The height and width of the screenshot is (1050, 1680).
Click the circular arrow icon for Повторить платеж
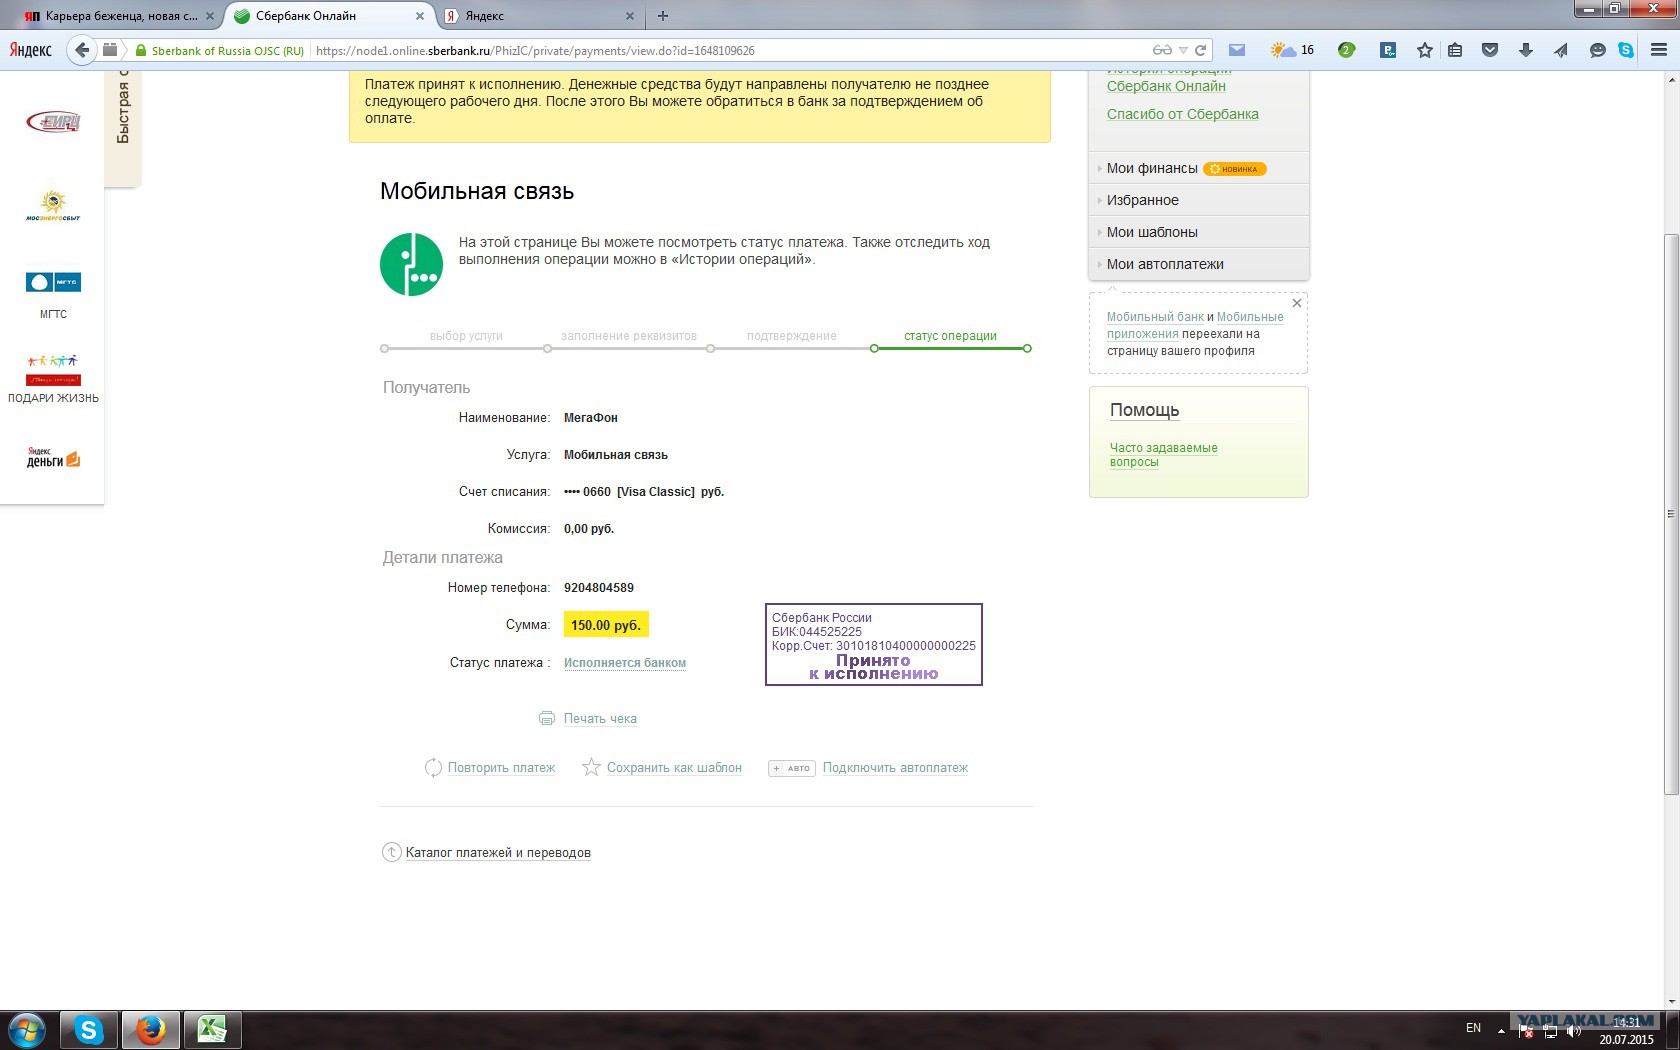tap(433, 767)
